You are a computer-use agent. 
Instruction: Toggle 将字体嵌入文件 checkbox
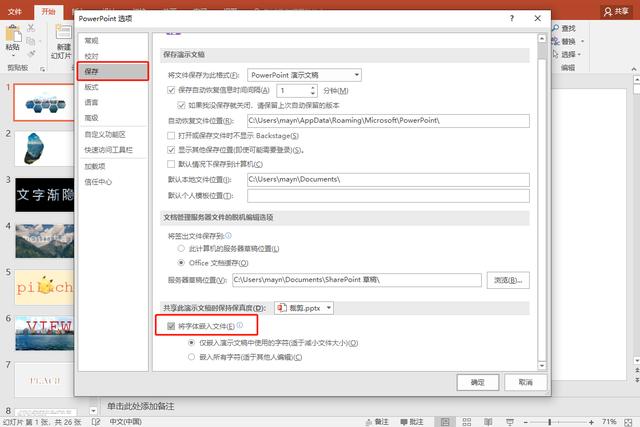(x=171, y=326)
